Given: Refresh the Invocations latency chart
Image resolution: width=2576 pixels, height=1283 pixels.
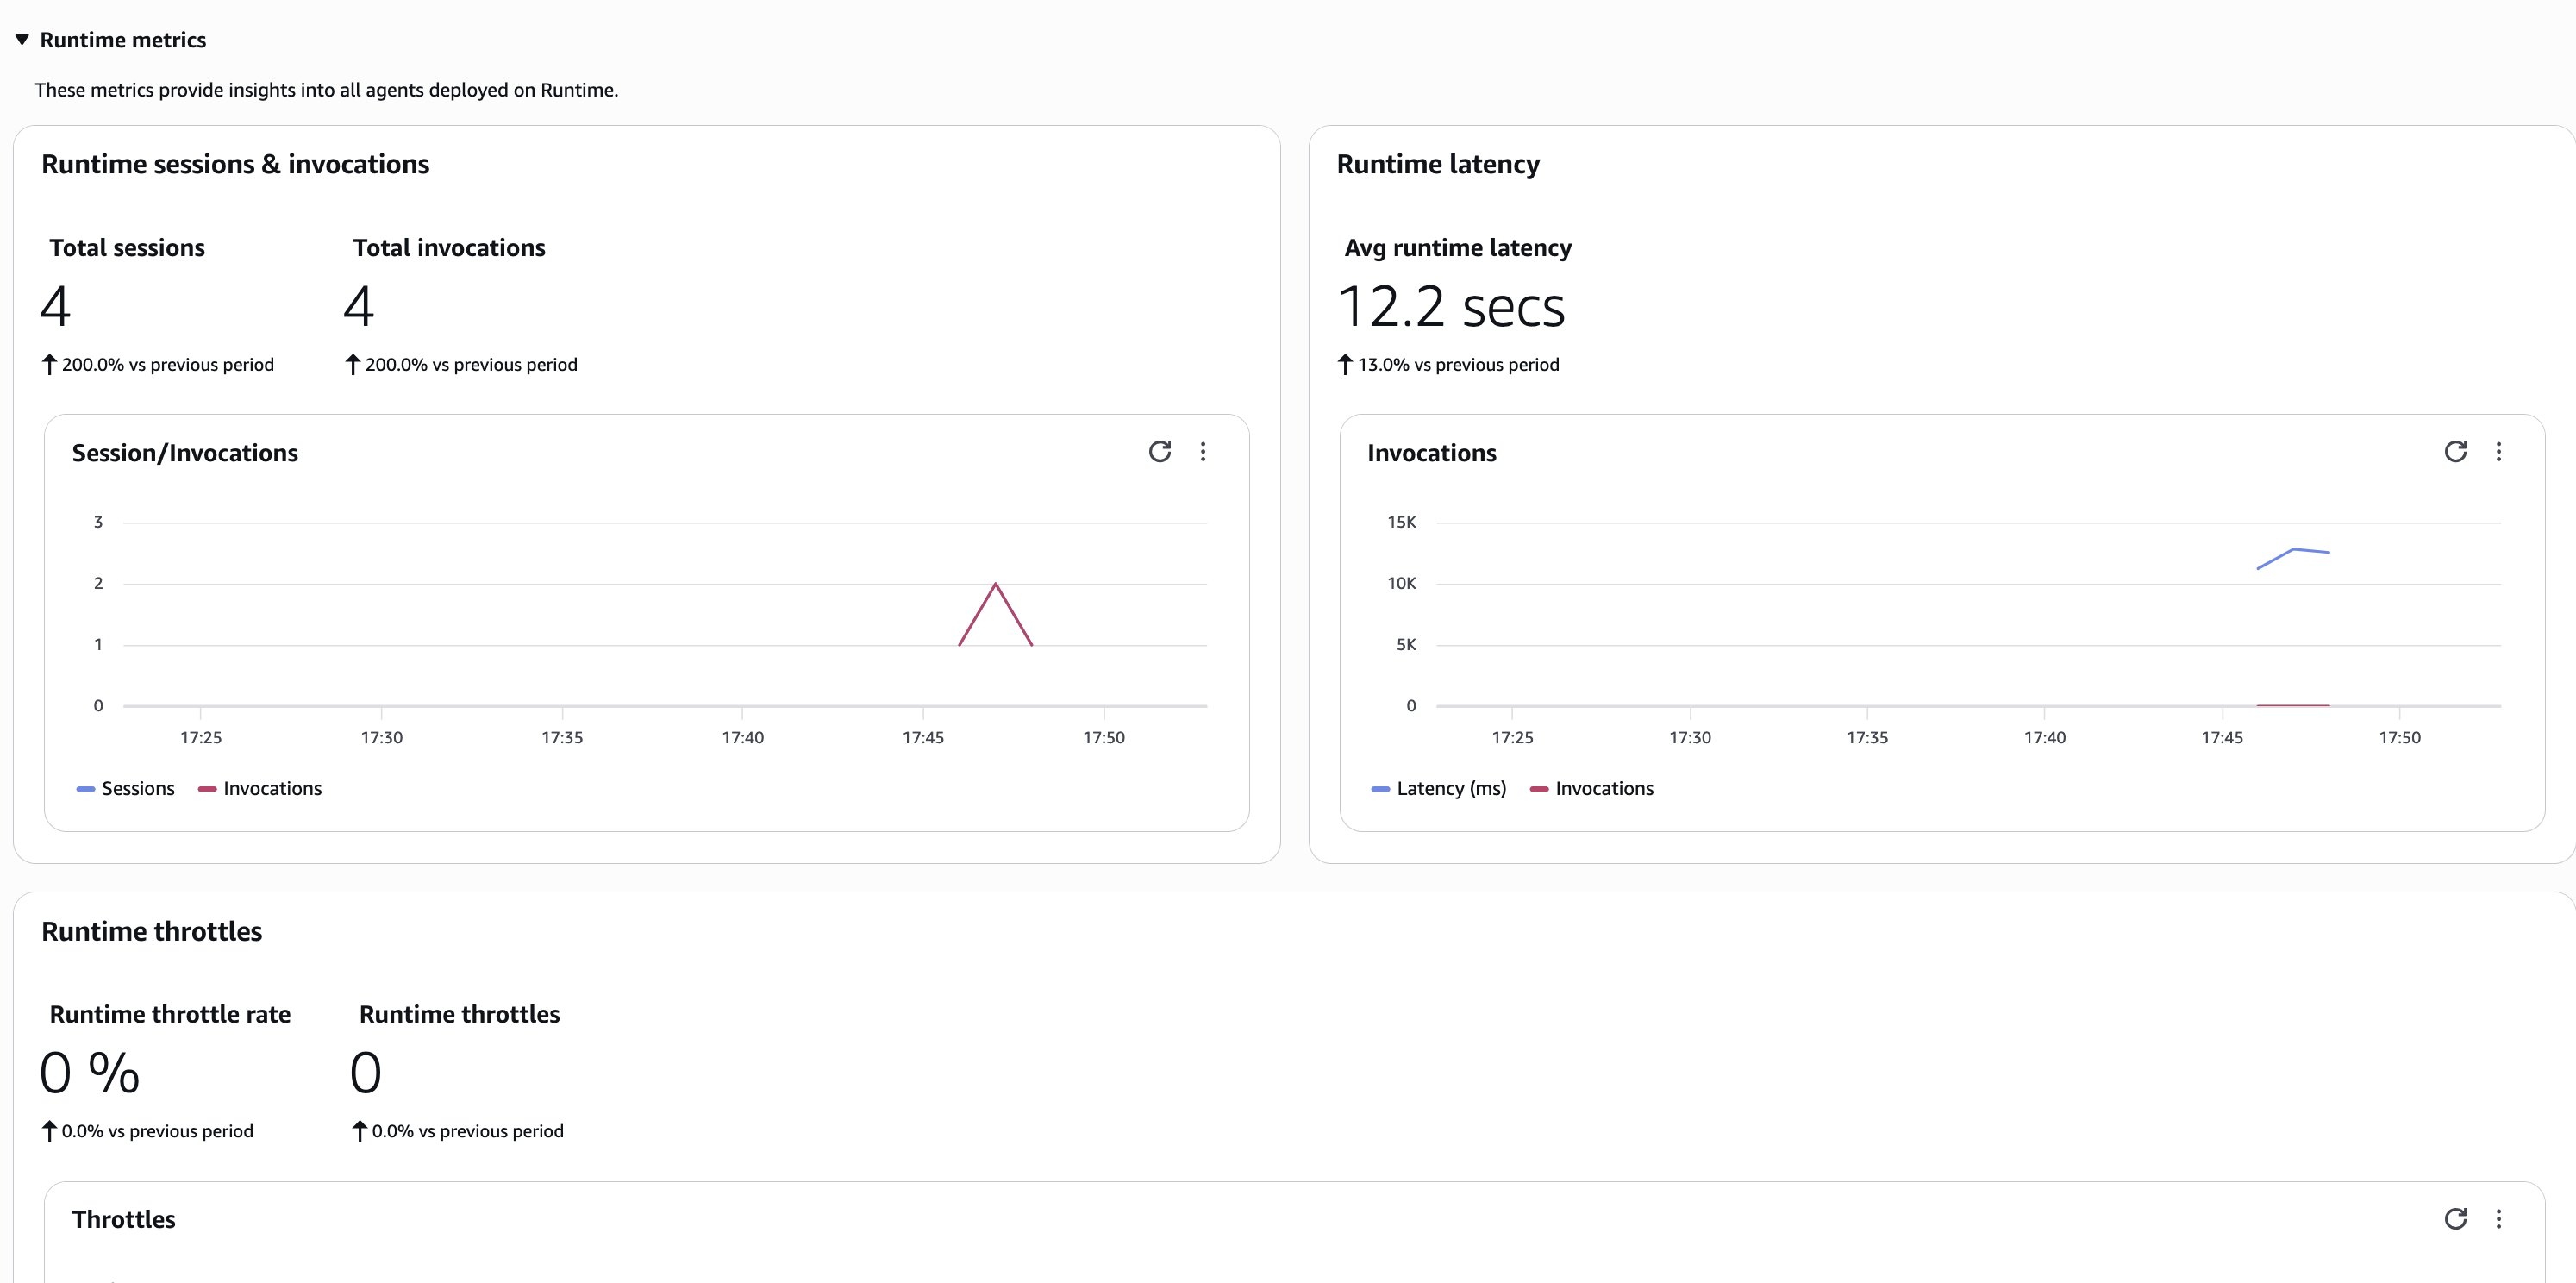Looking at the screenshot, I should pyautogui.click(x=2455, y=452).
